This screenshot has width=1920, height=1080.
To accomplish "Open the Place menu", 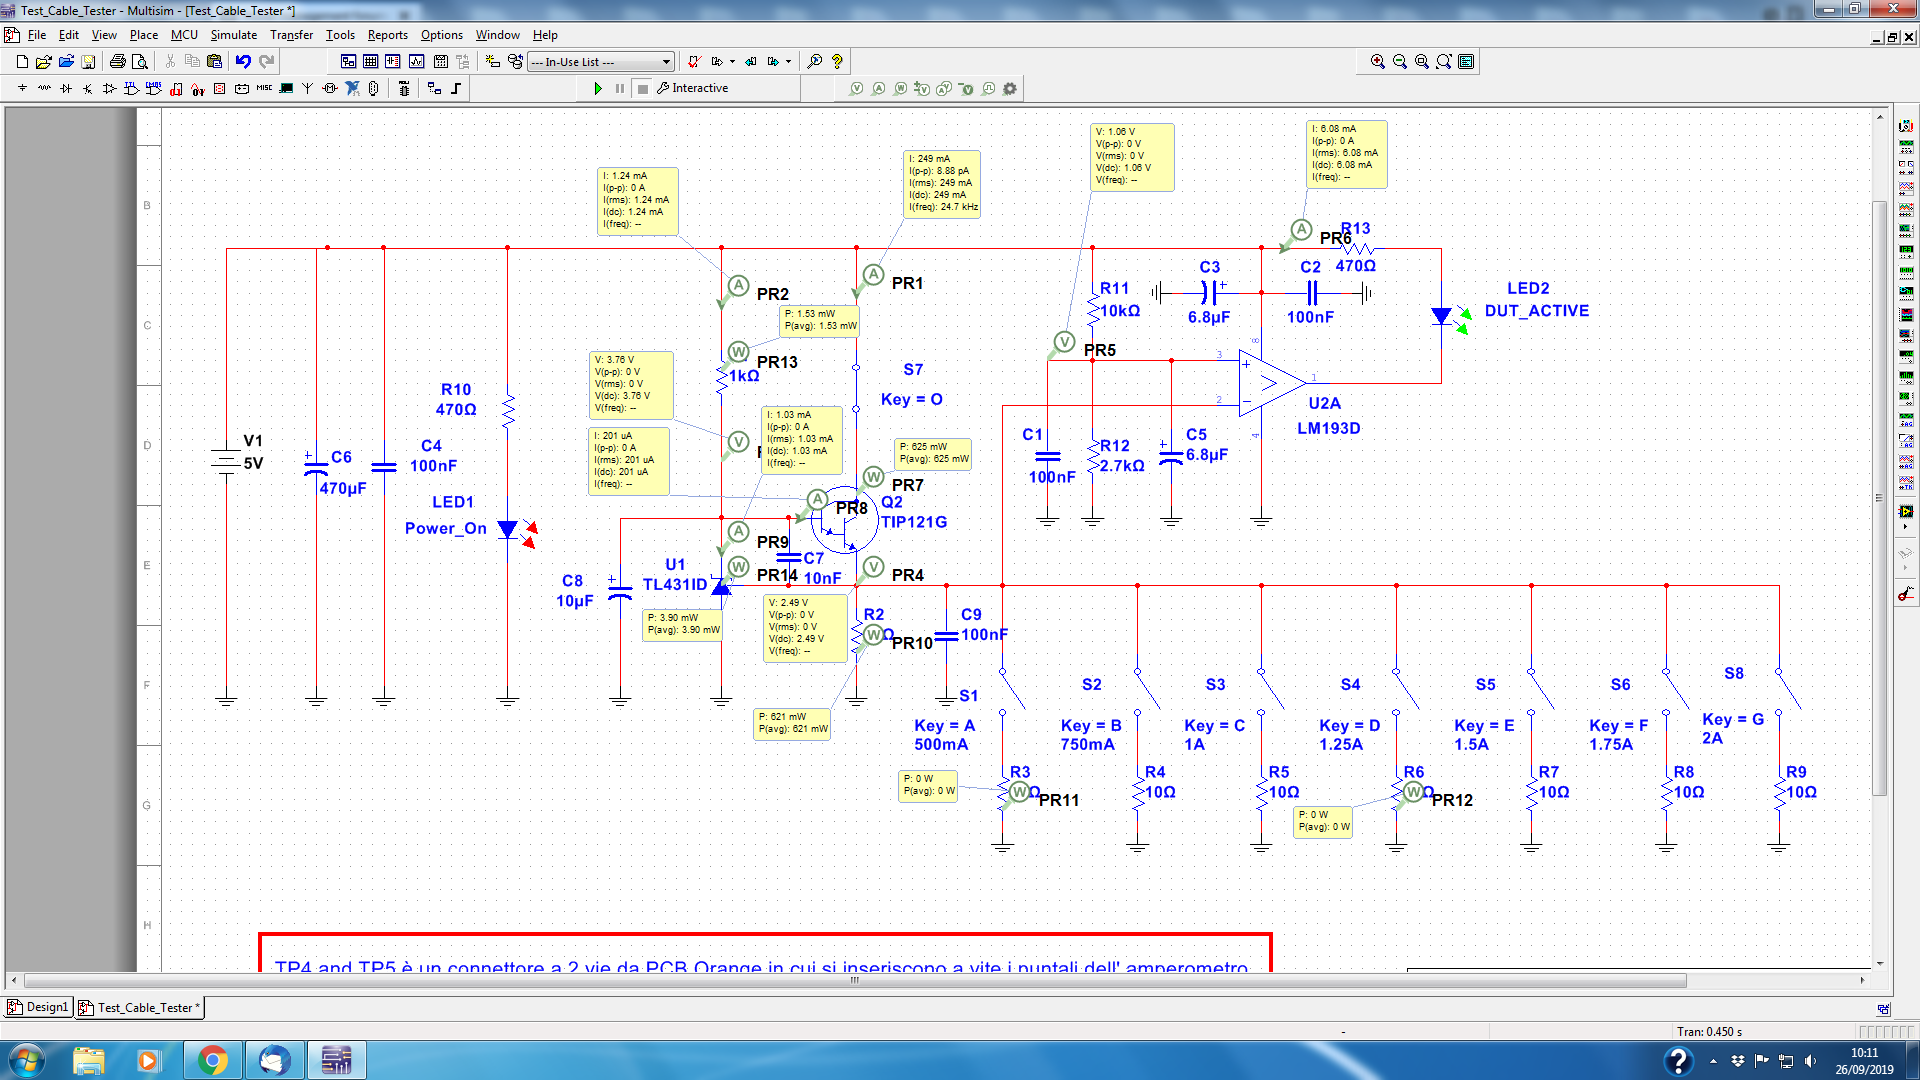I will pos(144,35).
